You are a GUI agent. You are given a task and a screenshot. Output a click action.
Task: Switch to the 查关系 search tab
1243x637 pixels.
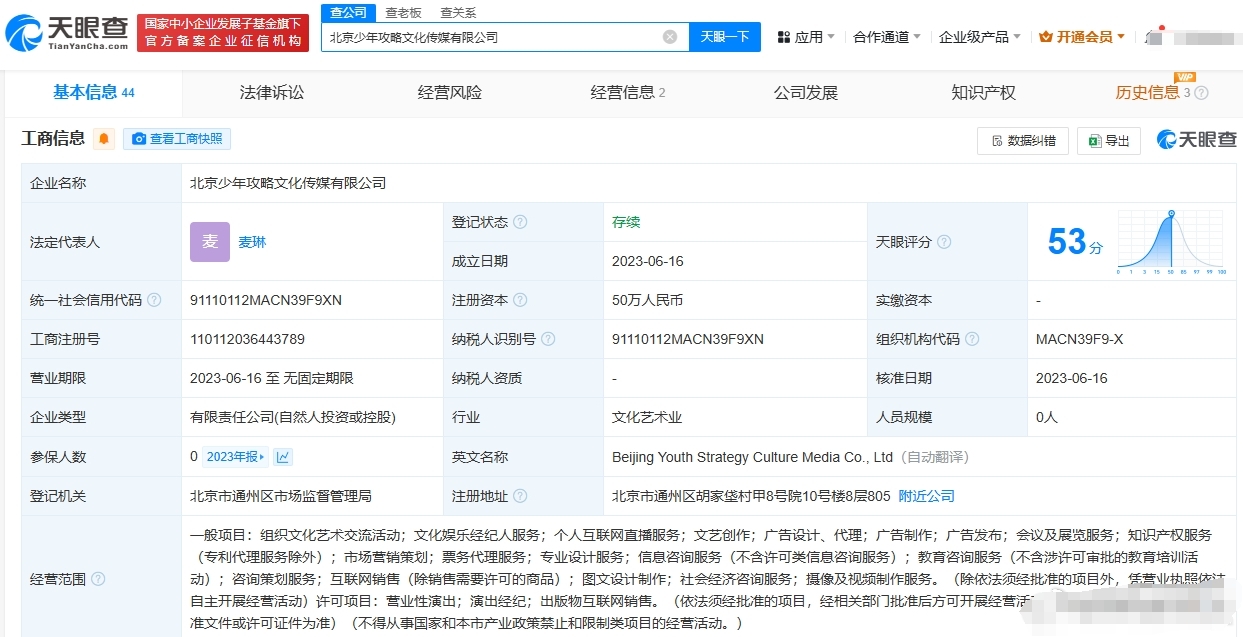(x=458, y=13)
